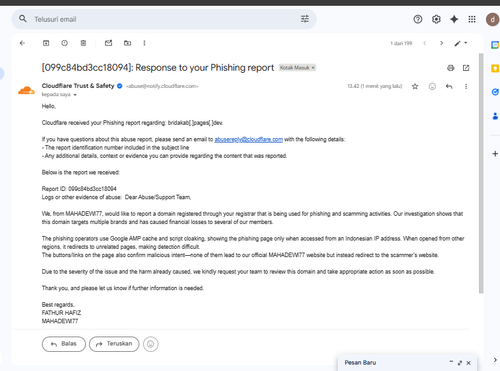Image resolution: width=500 pixels, height=371 pixels.
Task: Close the Pesan Baru compose window
Action: point(468,363)
